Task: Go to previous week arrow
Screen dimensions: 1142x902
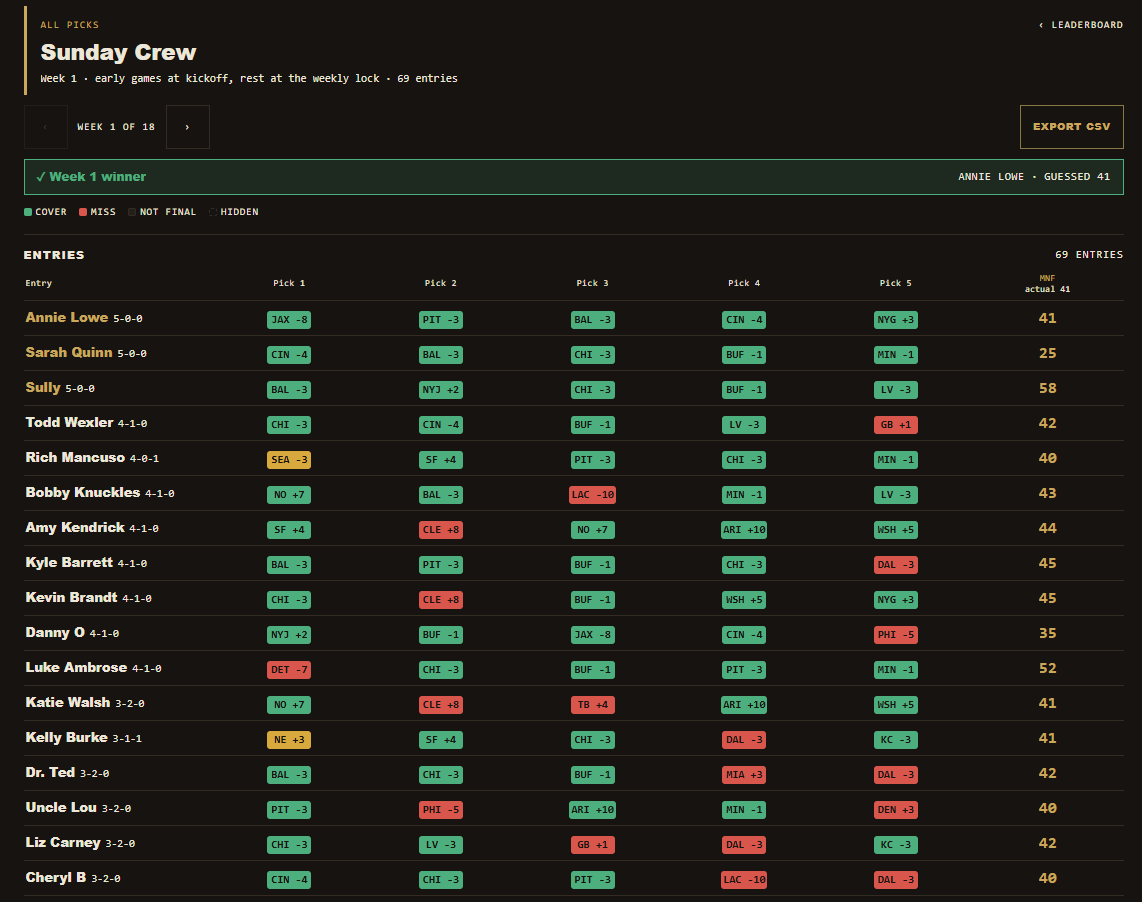Action: point(45,127)
